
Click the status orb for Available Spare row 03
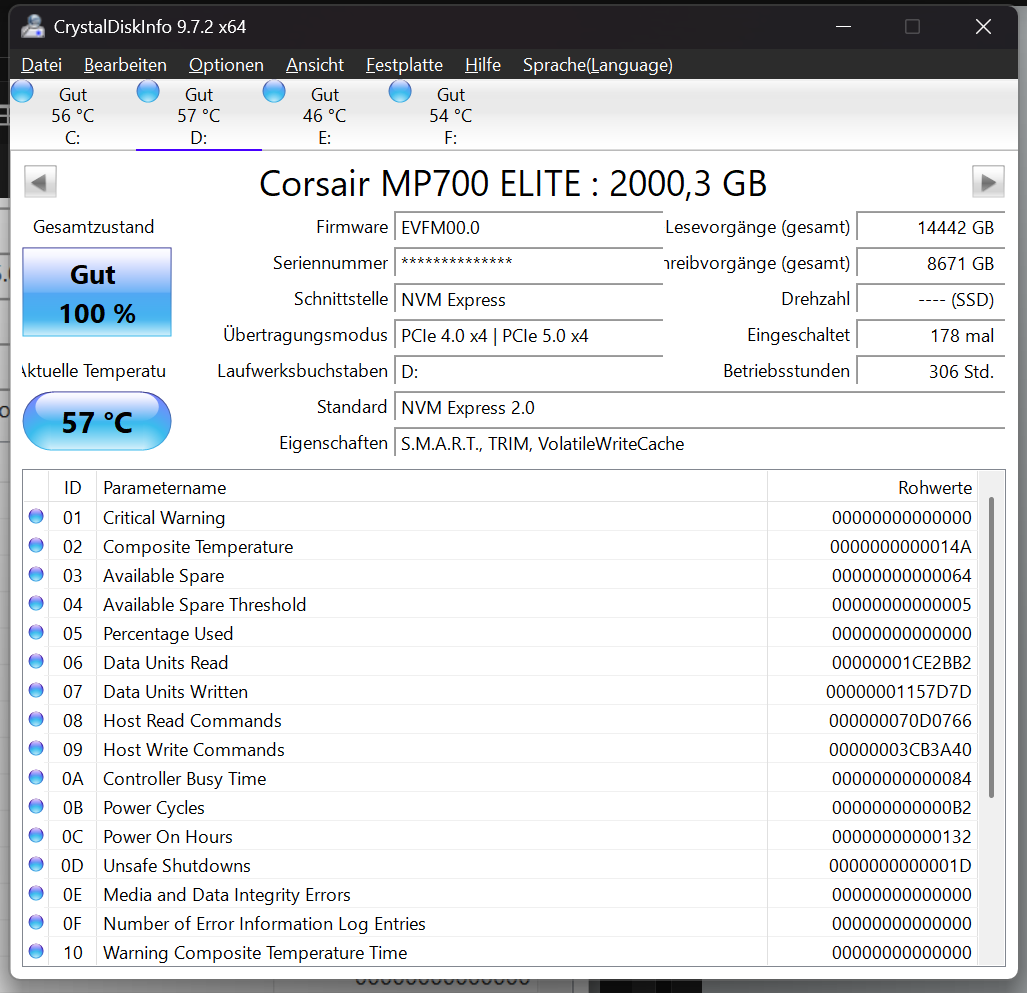point(36,574)
